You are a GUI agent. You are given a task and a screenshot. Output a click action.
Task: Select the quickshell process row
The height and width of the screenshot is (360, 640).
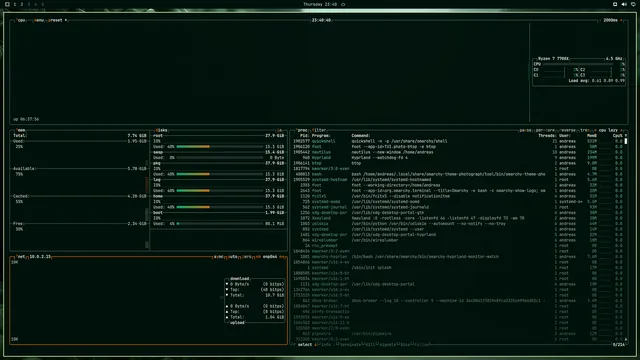tap(458, 141)
